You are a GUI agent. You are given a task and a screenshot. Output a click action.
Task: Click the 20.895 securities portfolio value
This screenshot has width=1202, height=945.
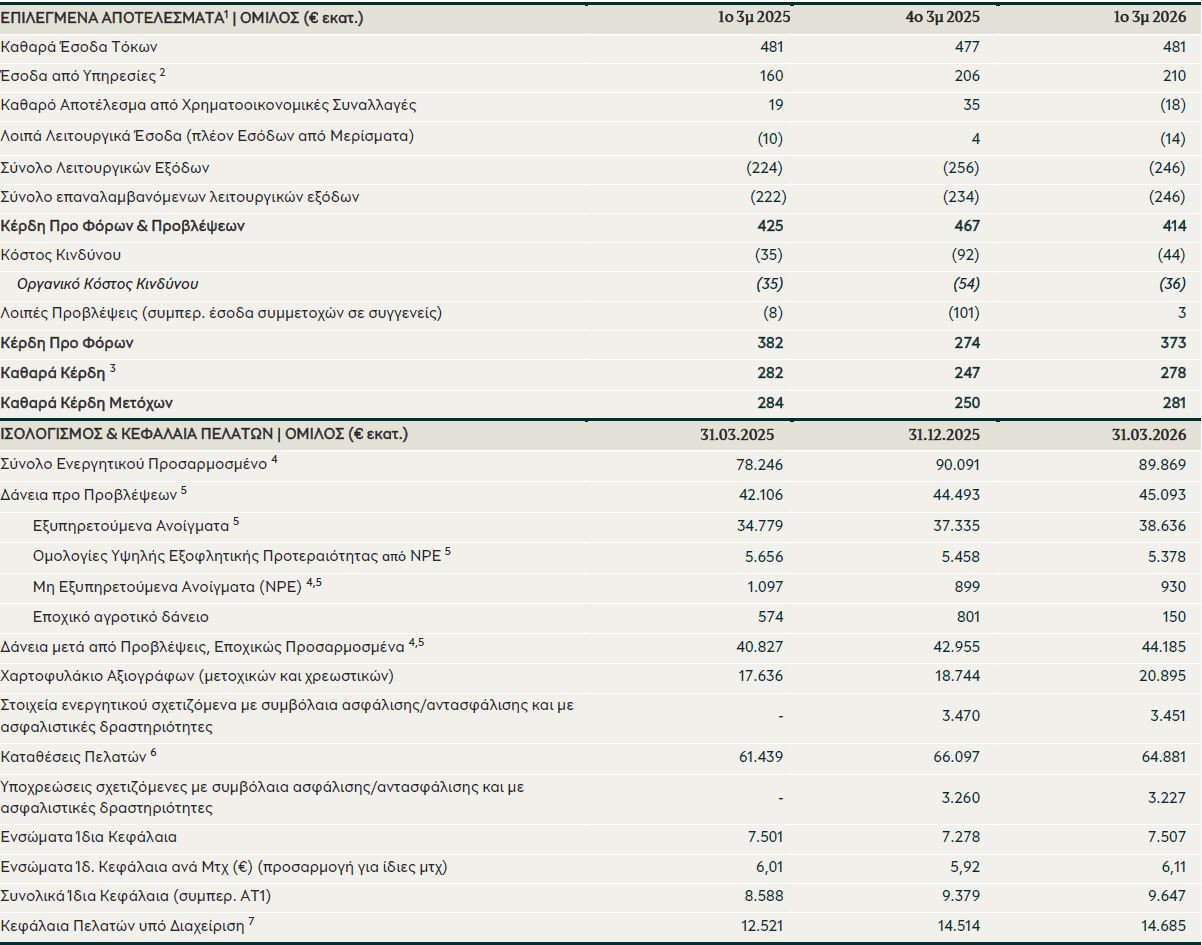click(1162, 676)
